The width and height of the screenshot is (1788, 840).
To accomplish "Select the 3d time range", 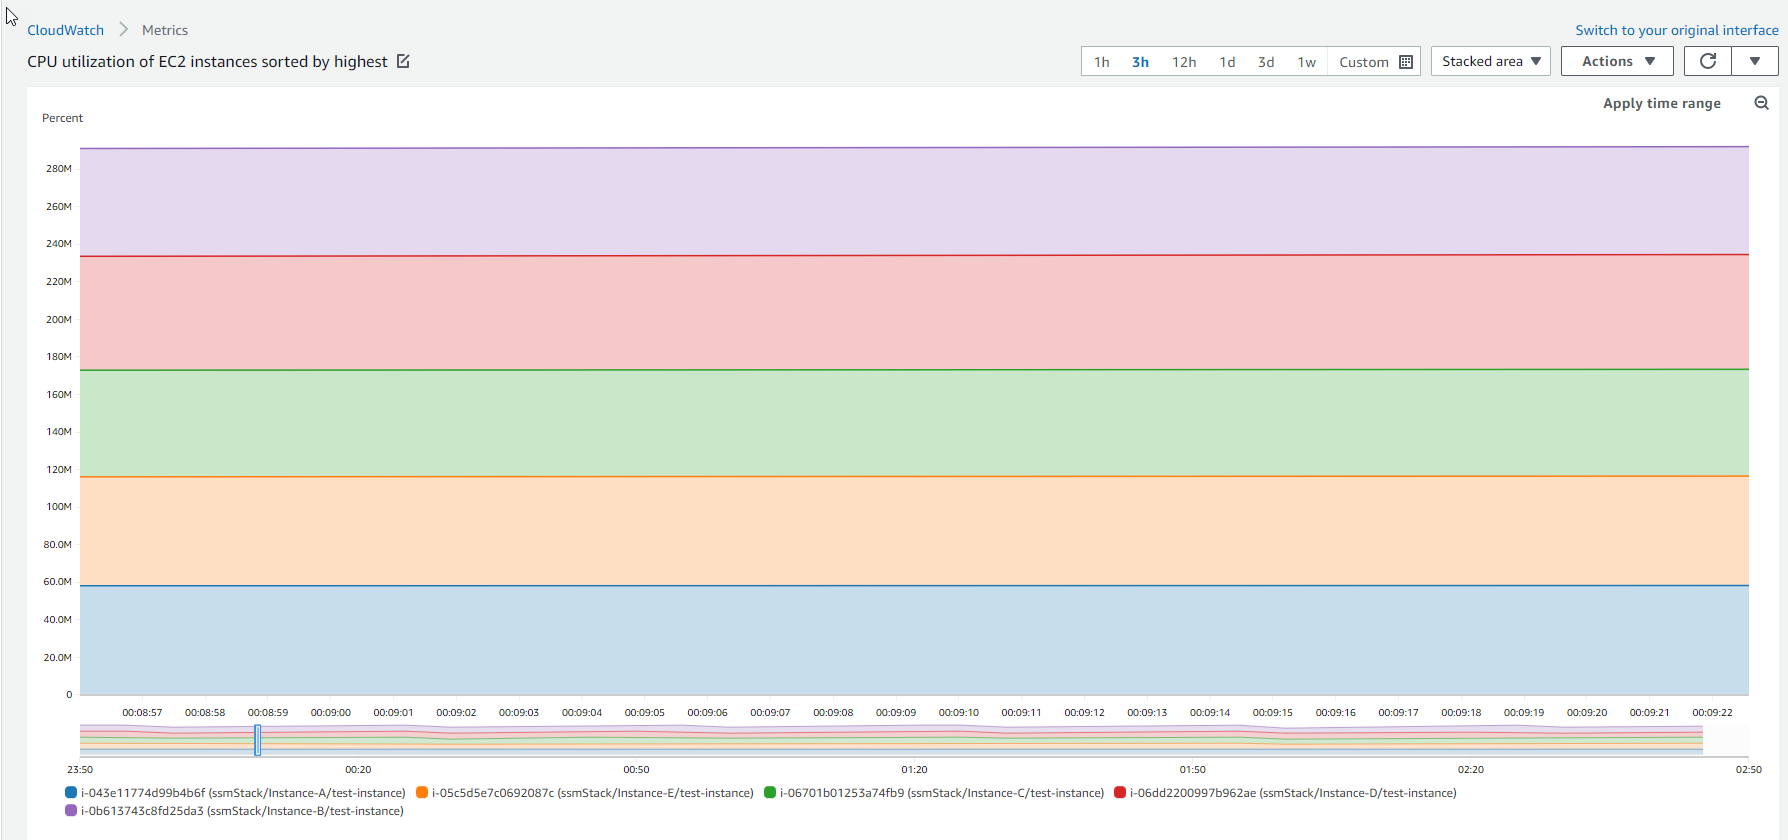I will (x=1266, y=62).
